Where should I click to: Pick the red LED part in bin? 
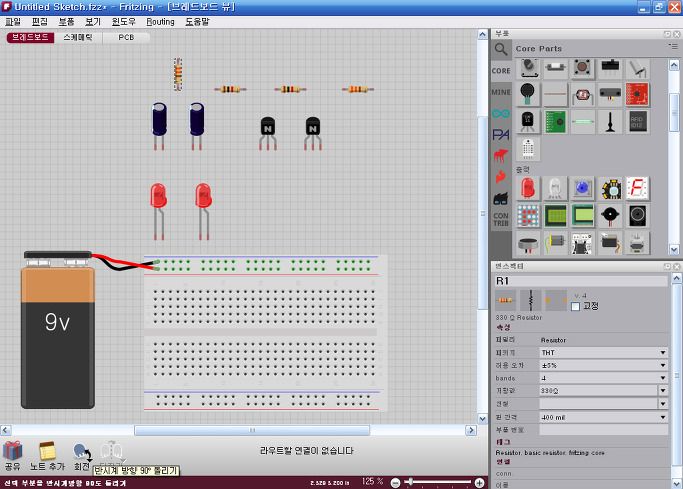(528, 188)
